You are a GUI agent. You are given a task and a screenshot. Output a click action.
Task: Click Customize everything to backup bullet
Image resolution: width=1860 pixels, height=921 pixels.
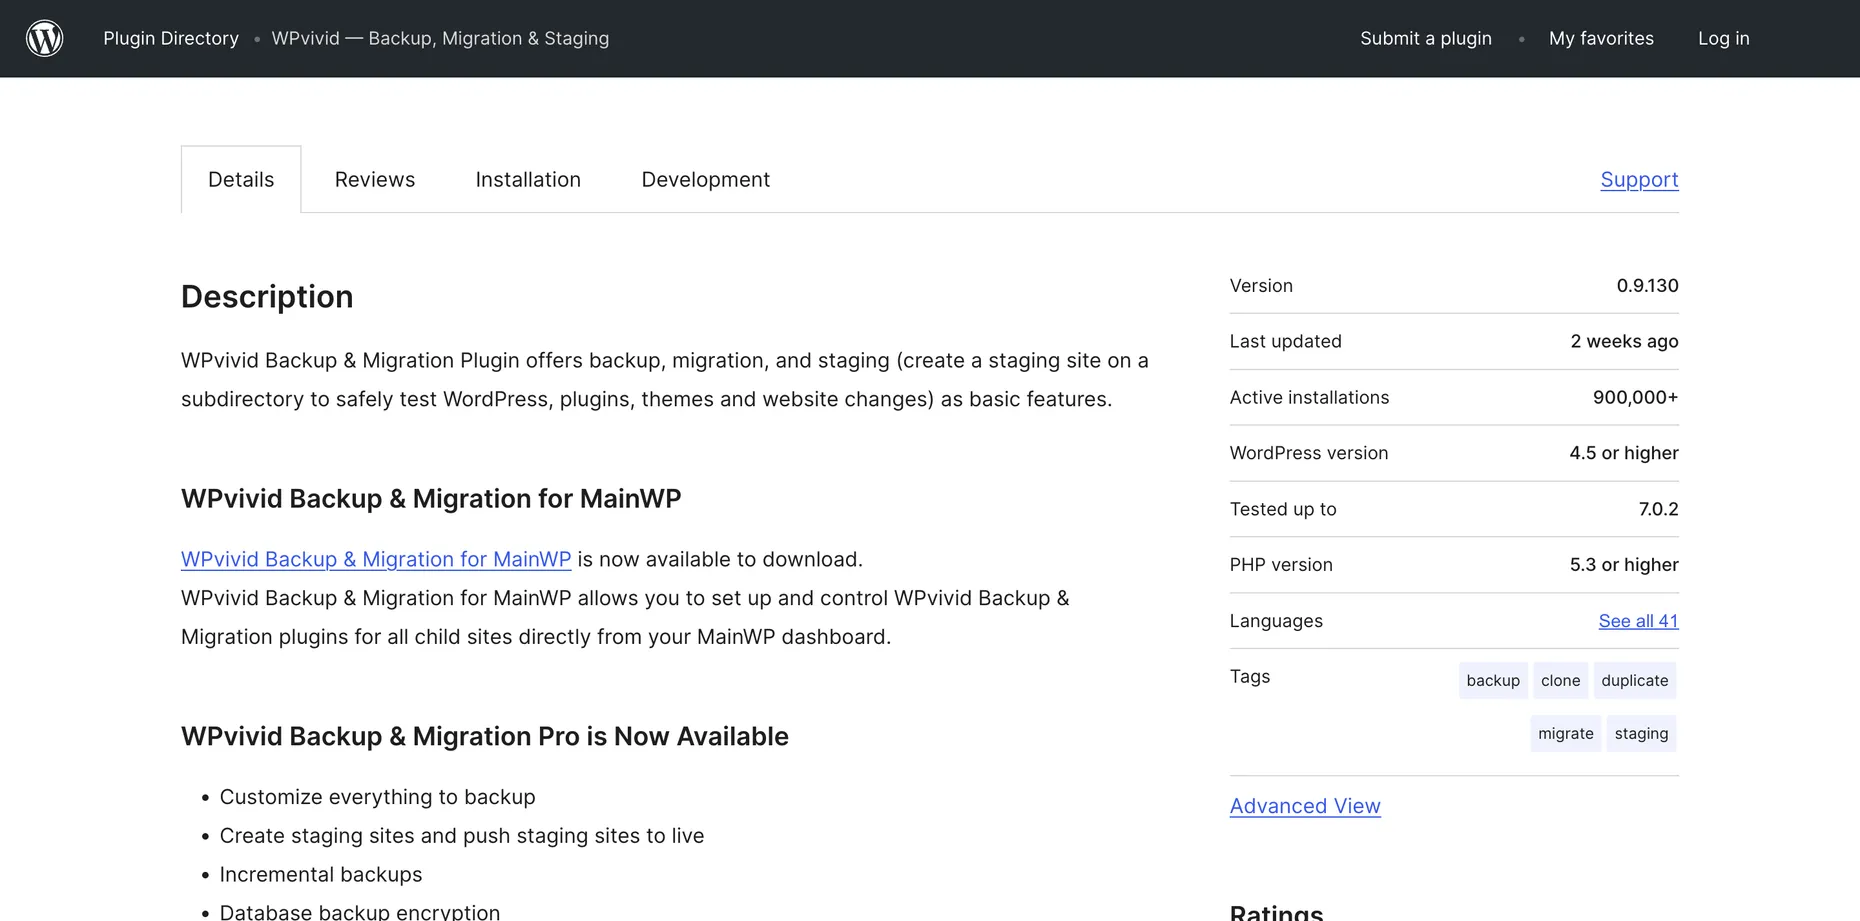click(x=377, y=797)
